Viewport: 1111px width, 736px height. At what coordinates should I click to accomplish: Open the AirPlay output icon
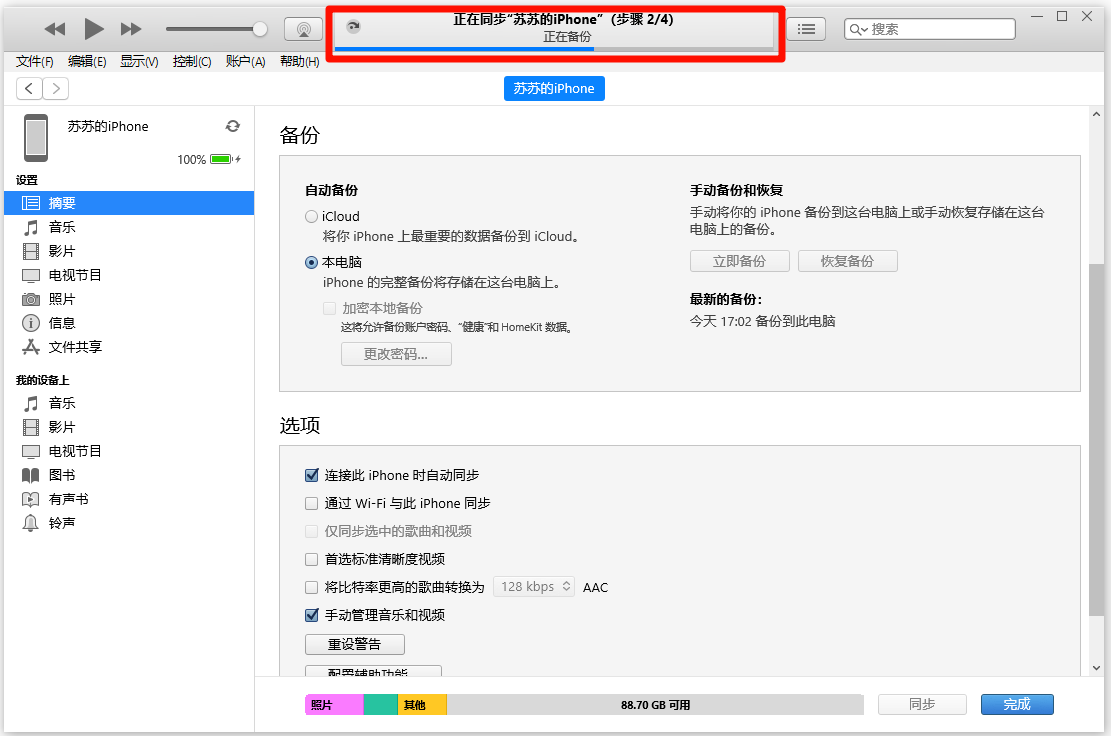303,29
